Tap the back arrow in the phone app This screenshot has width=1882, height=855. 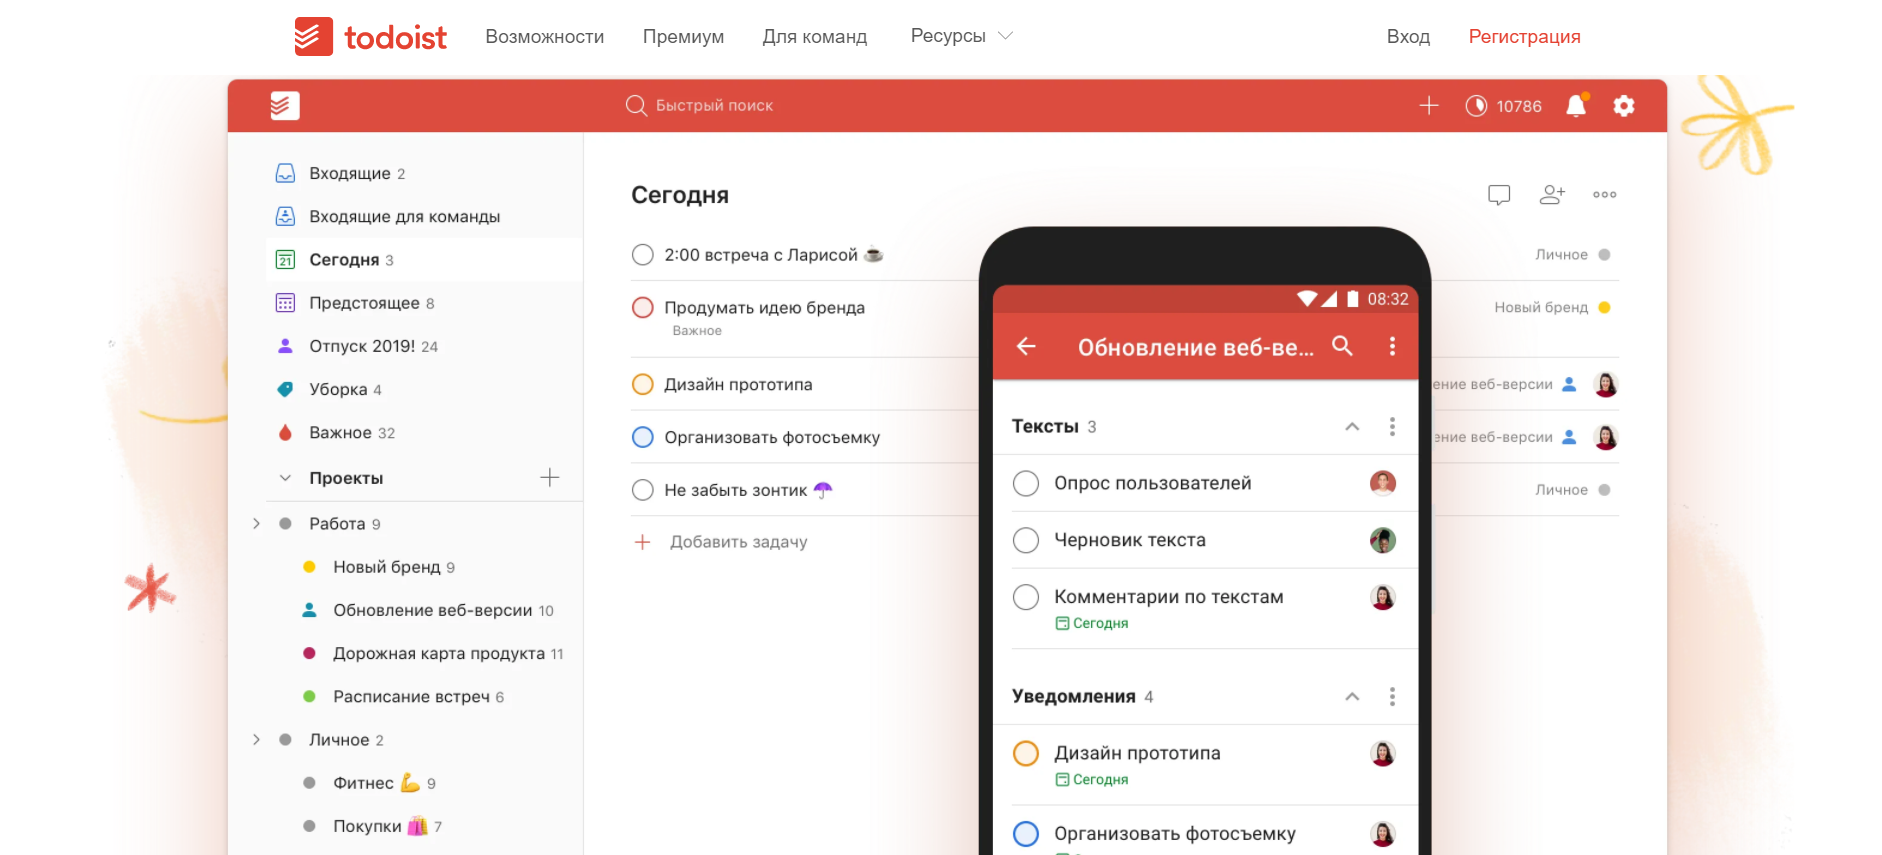[1026, 346]
